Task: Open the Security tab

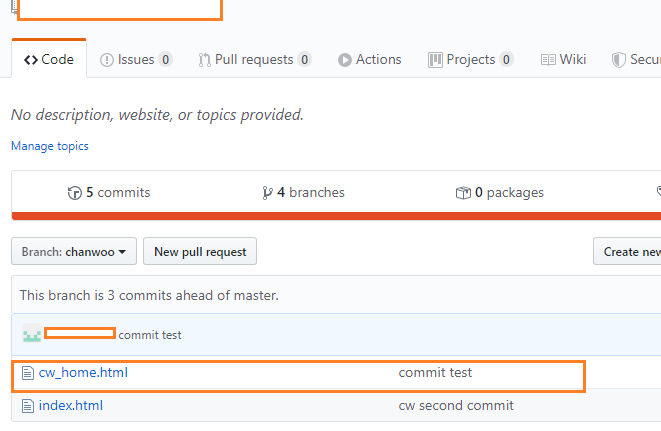Action: [636, 59]
